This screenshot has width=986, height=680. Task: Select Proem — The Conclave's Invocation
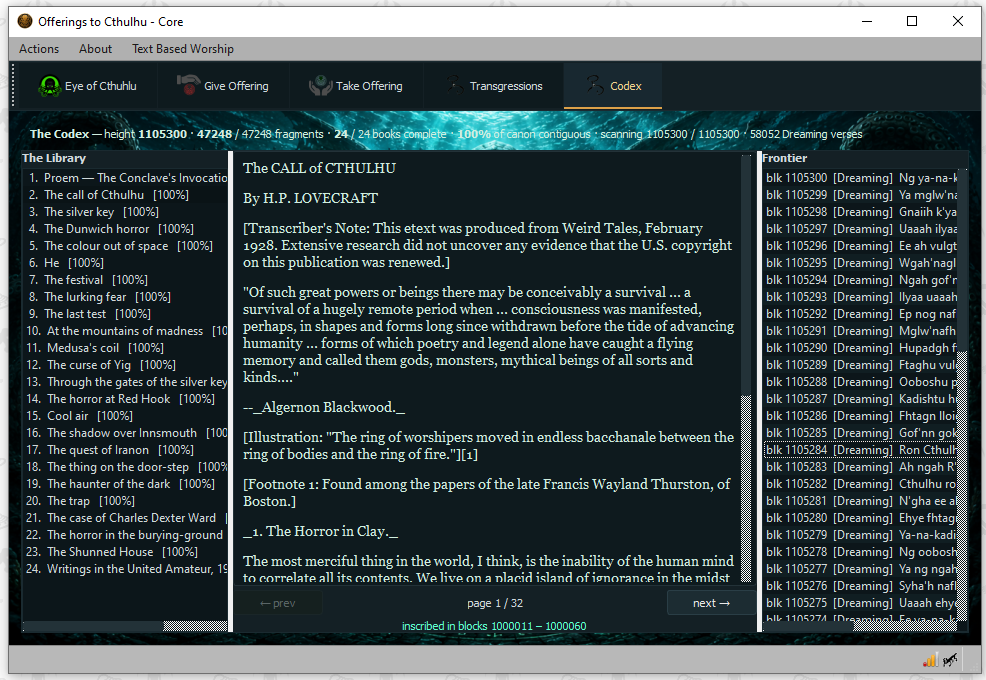click(x=126, y=178)
